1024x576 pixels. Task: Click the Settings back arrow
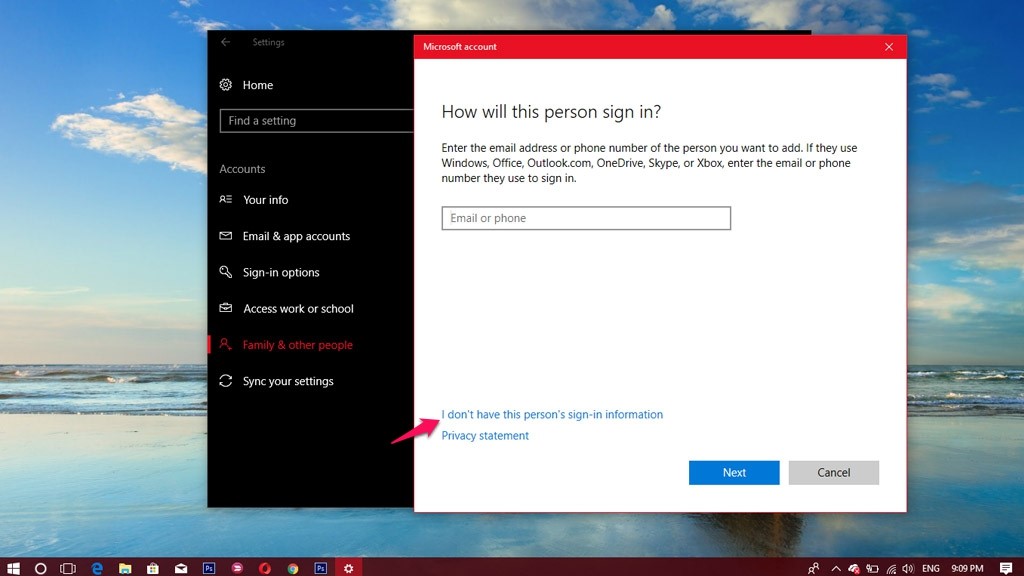point(225,42)
